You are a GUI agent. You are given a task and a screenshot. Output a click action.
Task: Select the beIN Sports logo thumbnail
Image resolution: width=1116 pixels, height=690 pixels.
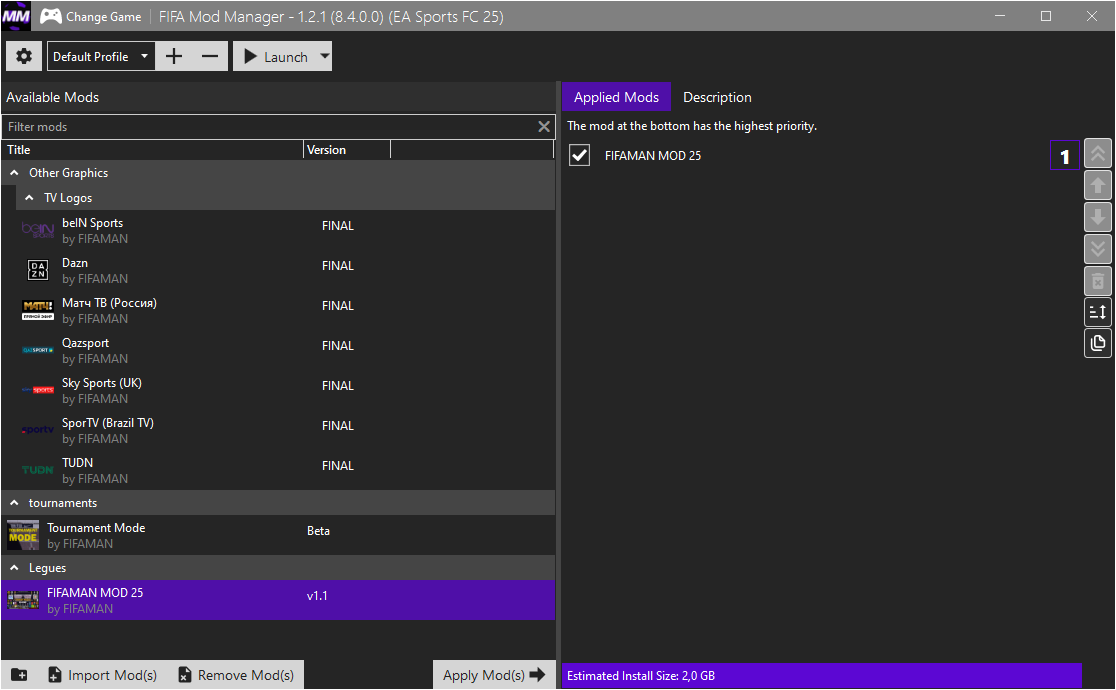coord(38,230)
